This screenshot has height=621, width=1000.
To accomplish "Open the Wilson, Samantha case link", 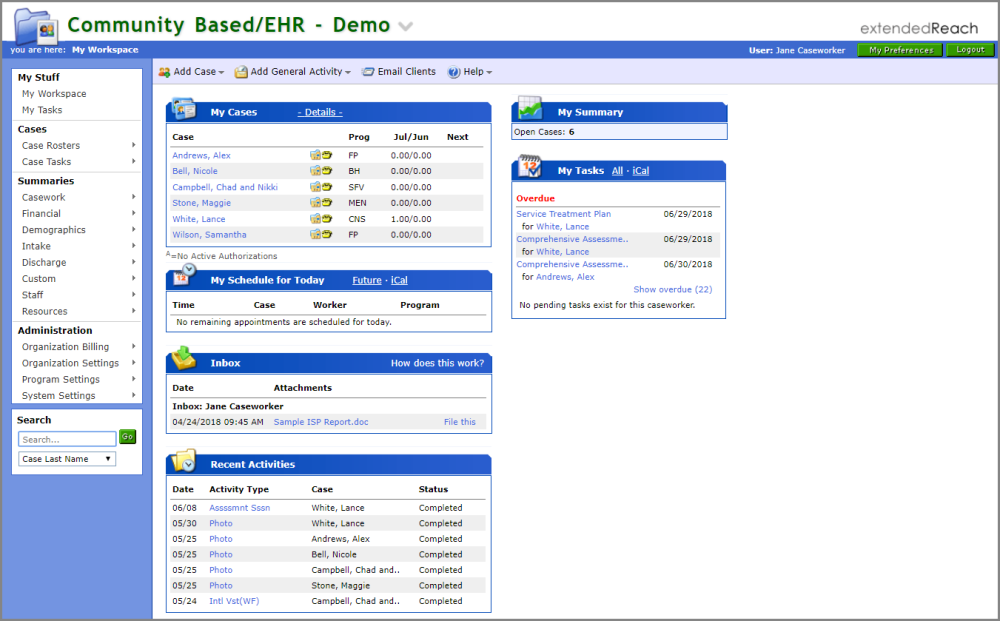I will tap(209, 235).
